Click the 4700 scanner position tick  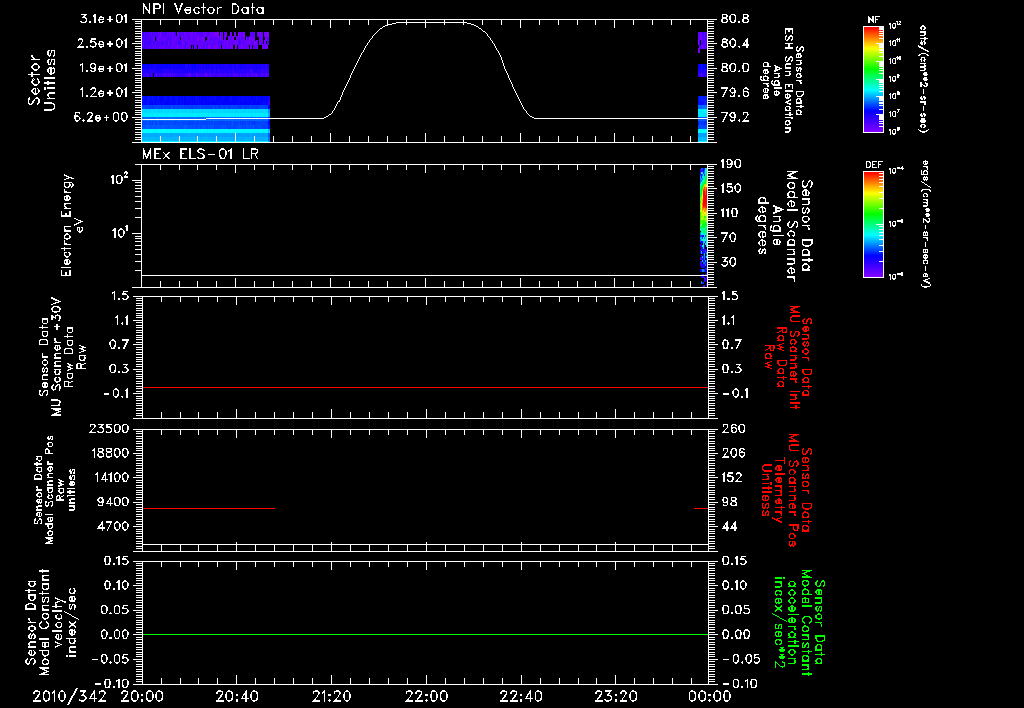point(112,526)
